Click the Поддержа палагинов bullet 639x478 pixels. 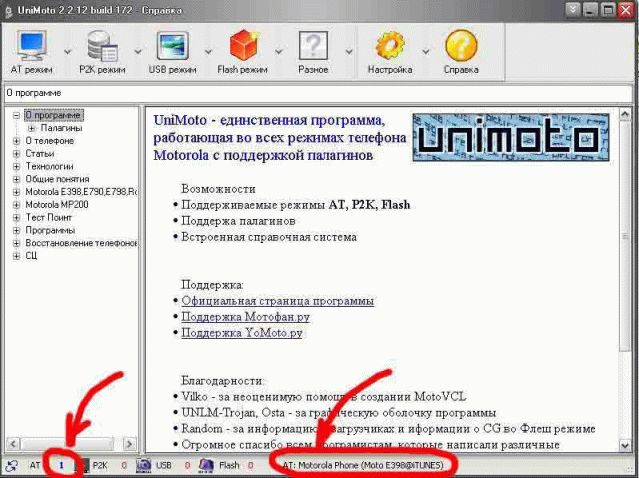pyautogui.click(x=238, y=221)
